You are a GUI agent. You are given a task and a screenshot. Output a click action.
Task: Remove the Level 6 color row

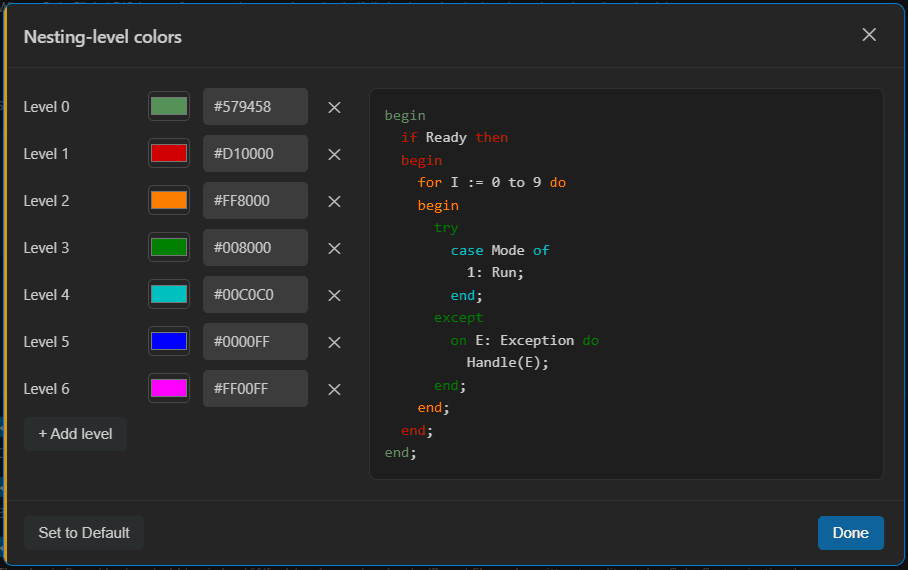coord(334,389)
